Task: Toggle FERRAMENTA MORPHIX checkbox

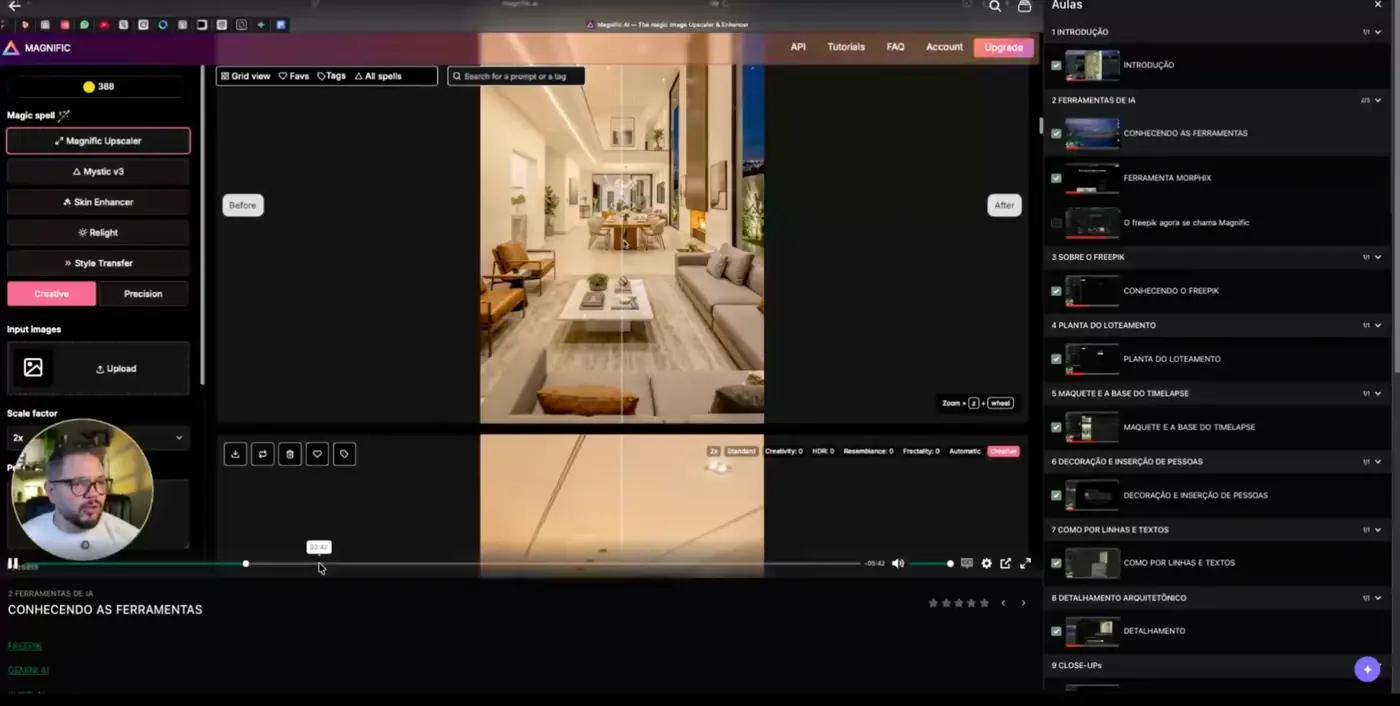Action: 1056,178
